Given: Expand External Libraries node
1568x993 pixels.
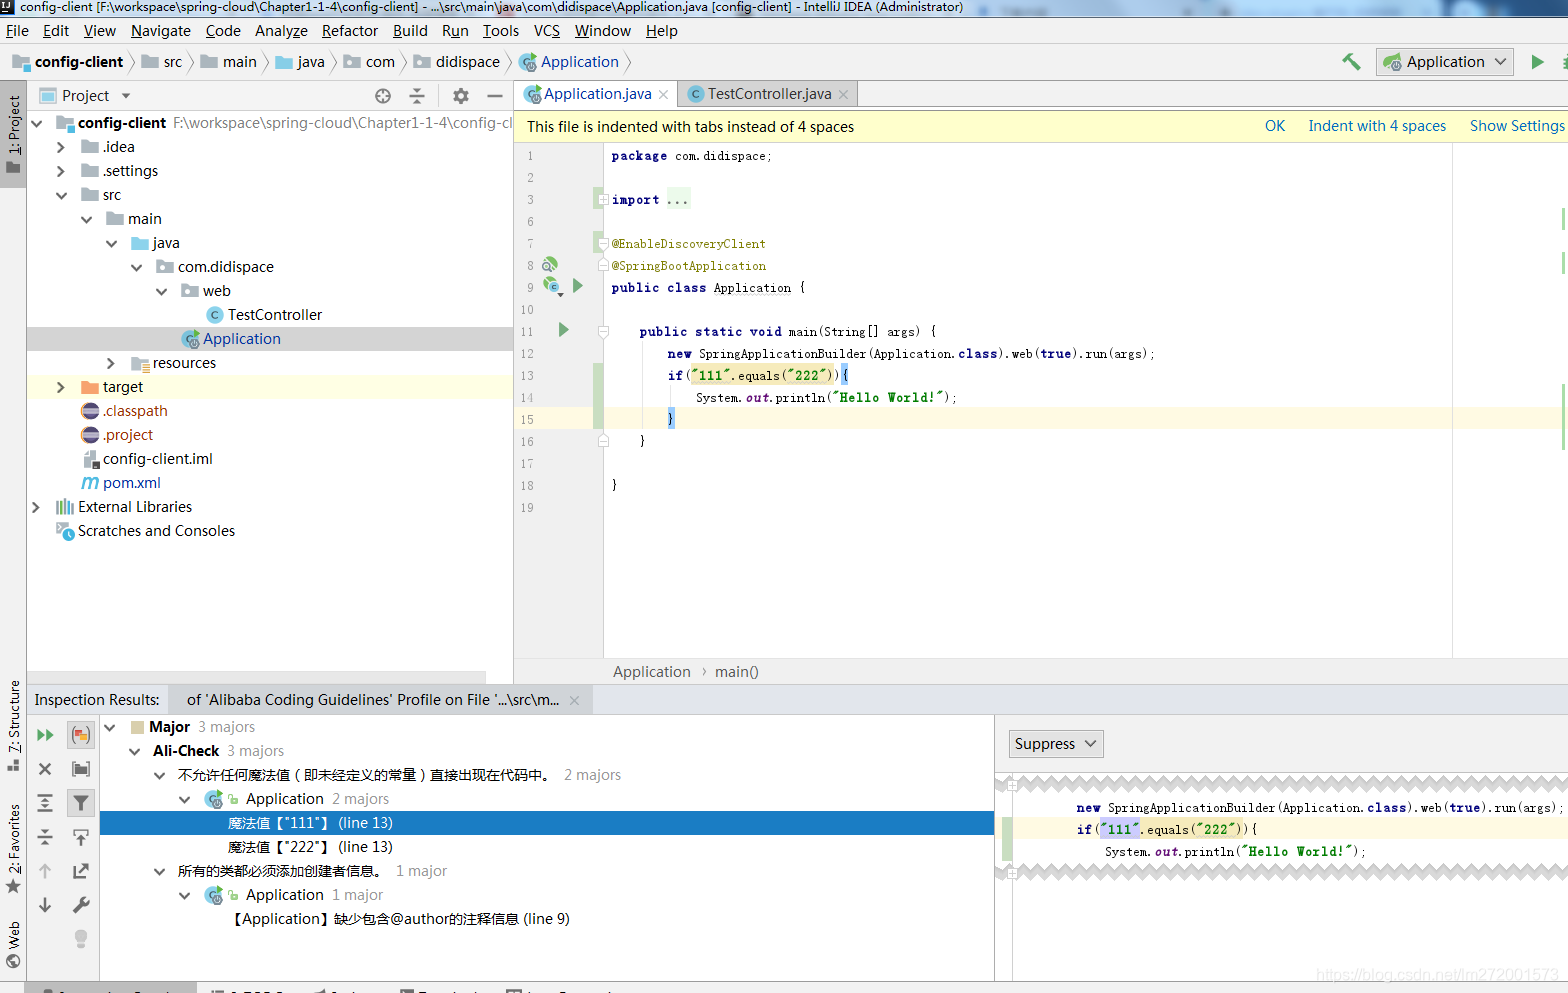Looking at the screenshot, I should pos(36,507).
